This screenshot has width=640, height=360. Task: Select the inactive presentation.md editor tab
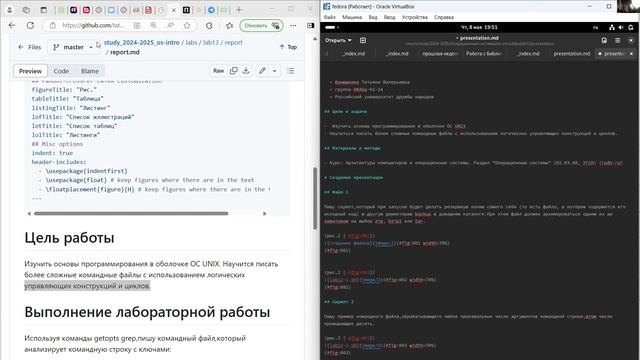(571, 53)
